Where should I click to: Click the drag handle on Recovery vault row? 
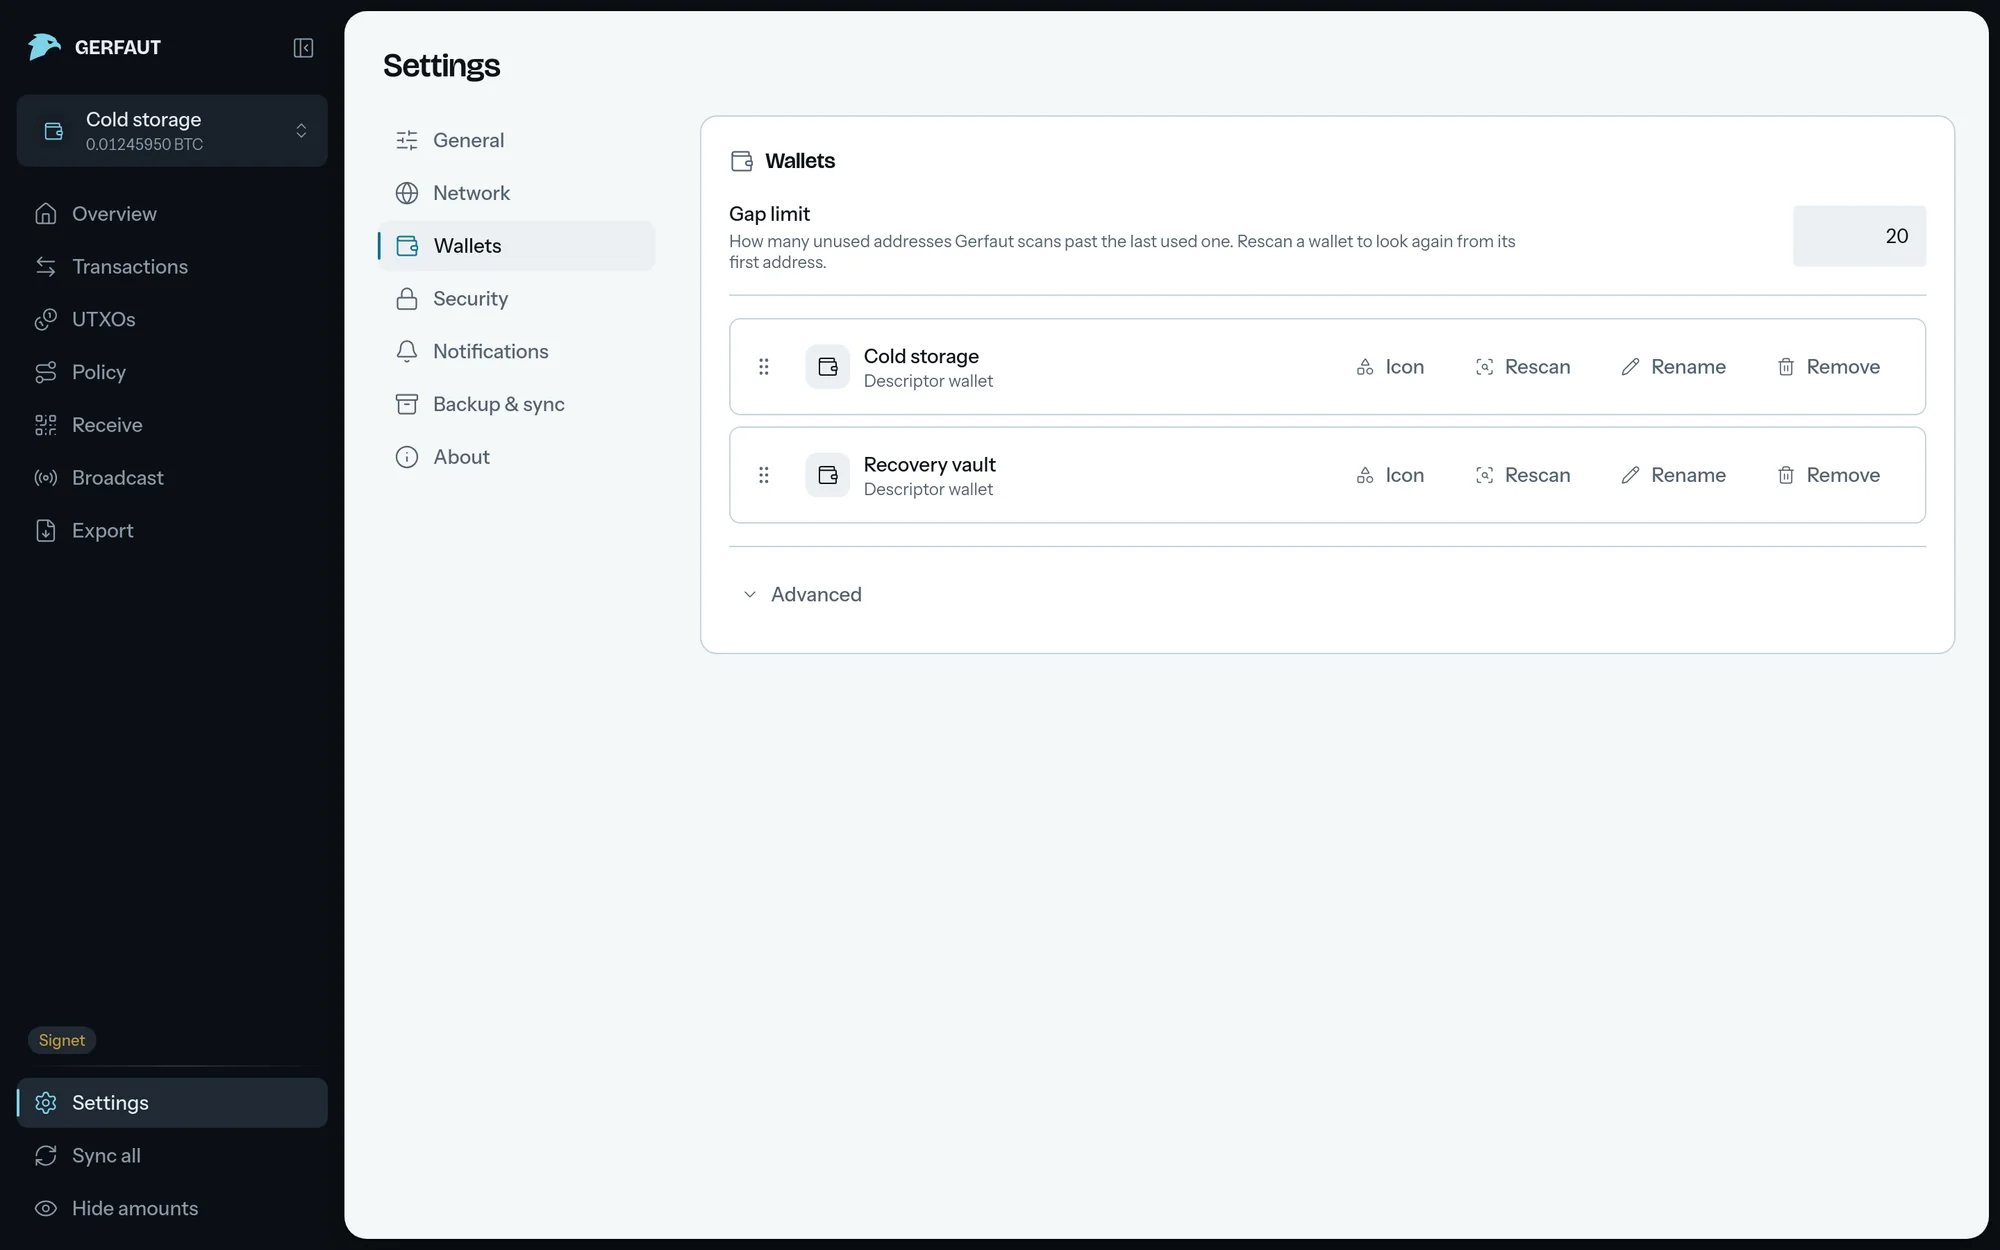pyautogui.click(x=764, y=475)
